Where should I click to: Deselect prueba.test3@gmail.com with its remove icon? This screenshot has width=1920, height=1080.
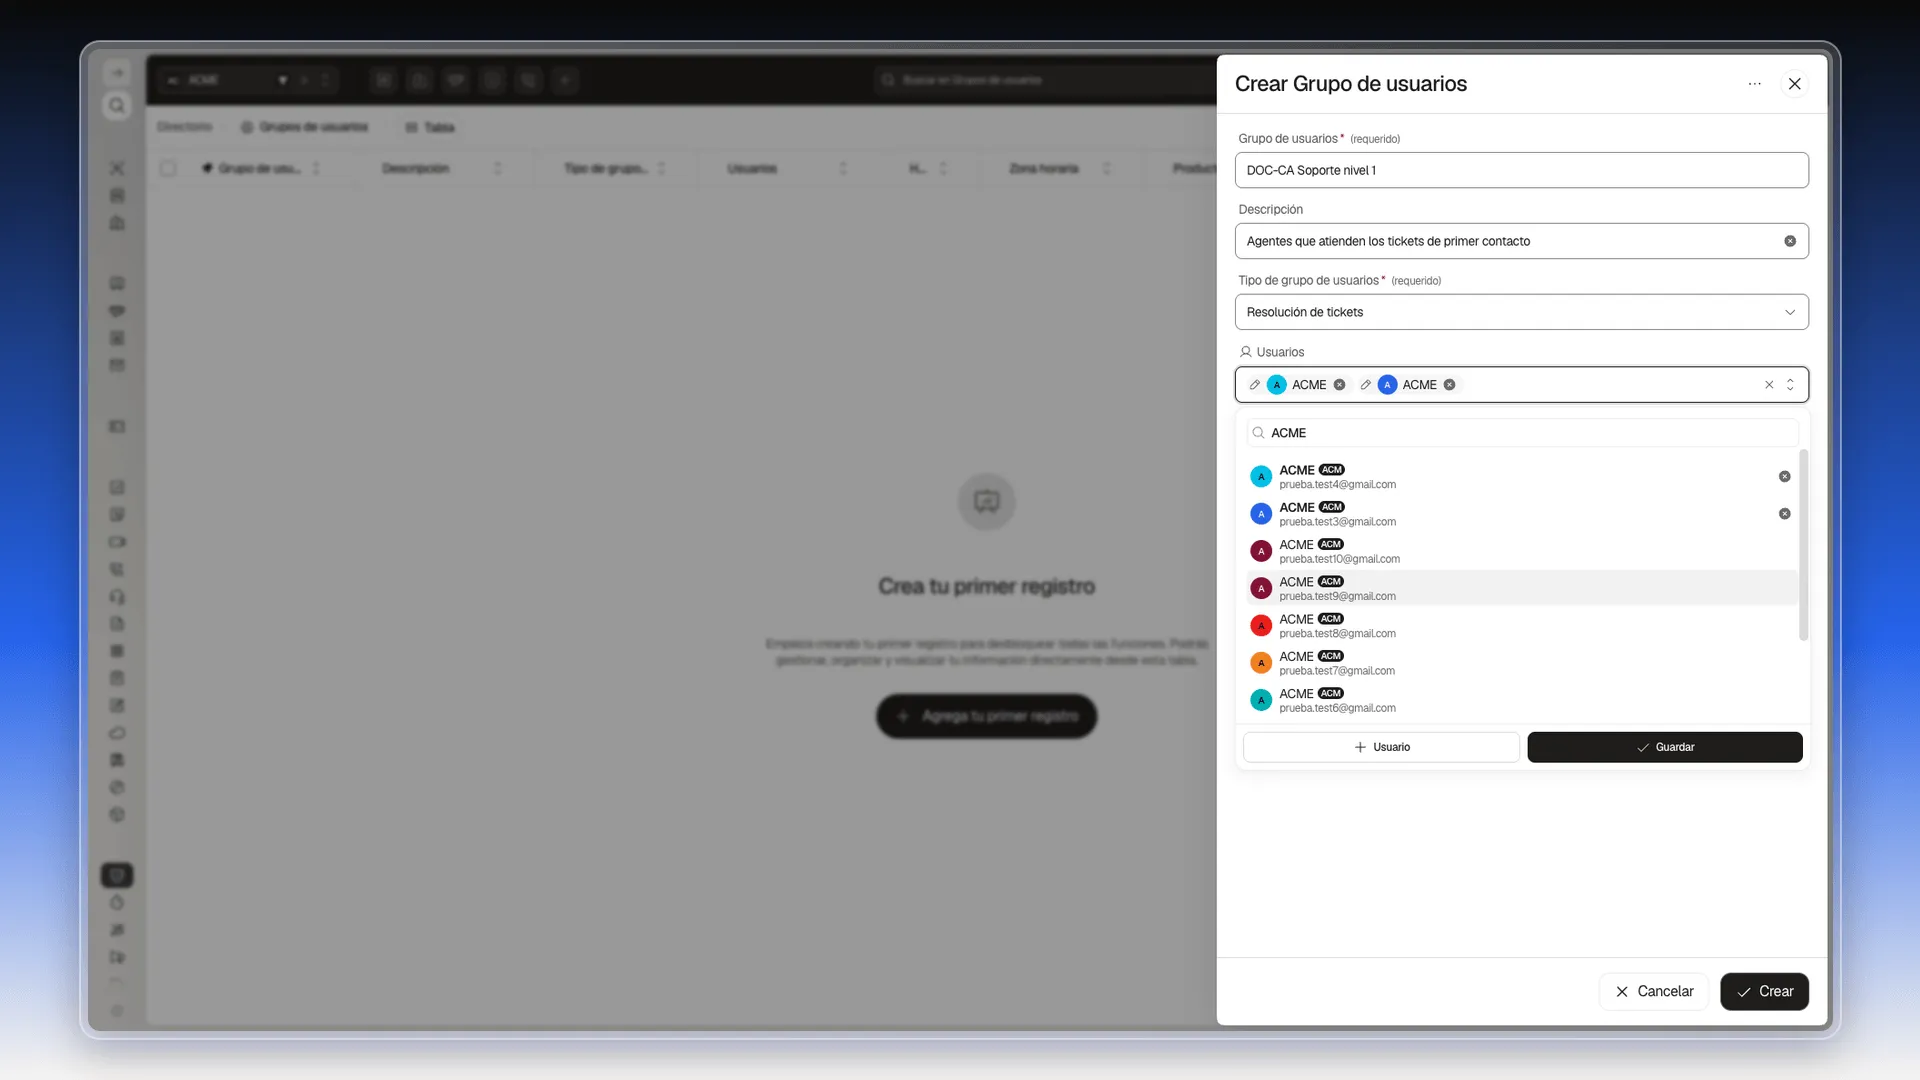(x=1784, y=514)
